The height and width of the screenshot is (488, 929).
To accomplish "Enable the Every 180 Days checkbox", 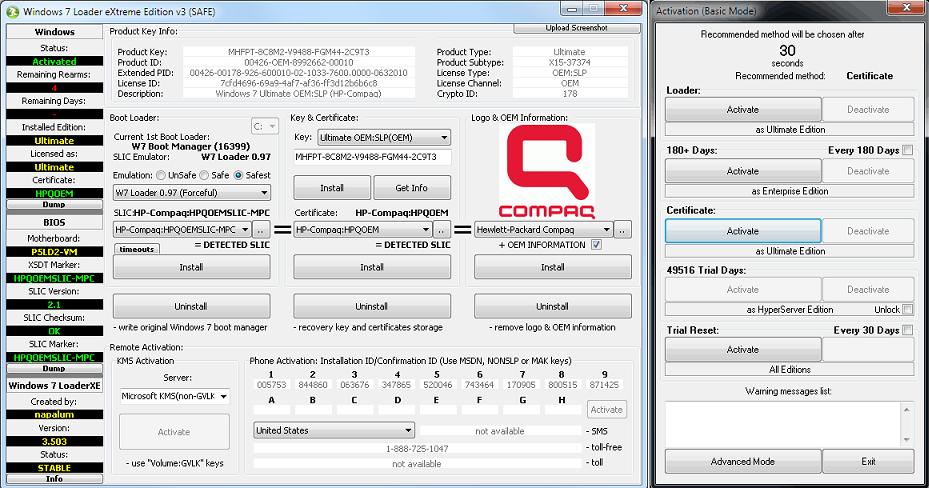I will tap(908, 150).
